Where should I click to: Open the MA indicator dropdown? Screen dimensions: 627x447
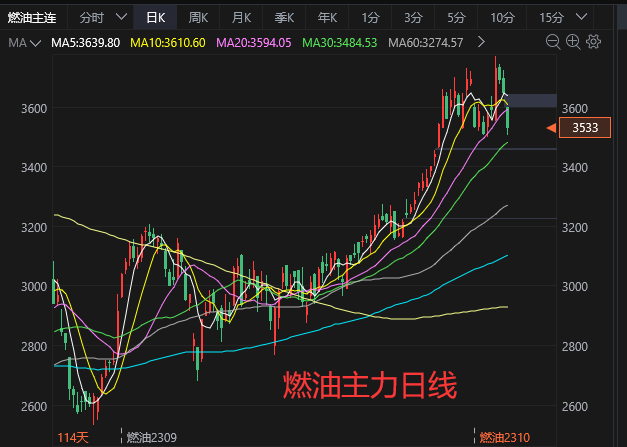tap(25, 43)
